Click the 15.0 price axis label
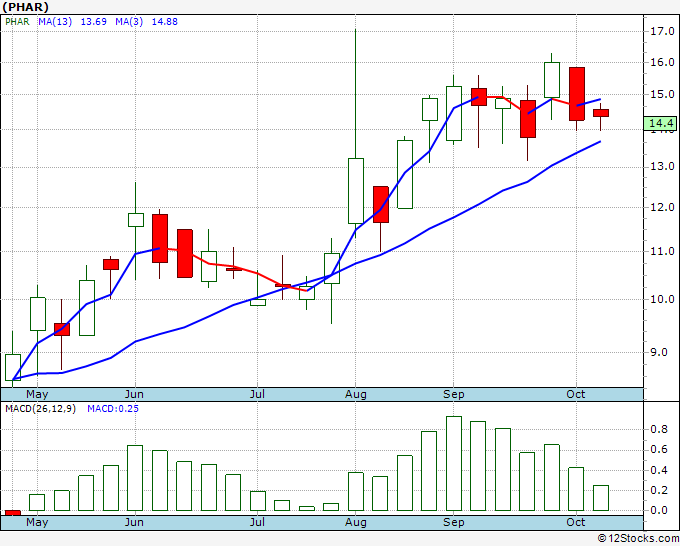The height and width of the screenshot is (546, 680). 662,94
